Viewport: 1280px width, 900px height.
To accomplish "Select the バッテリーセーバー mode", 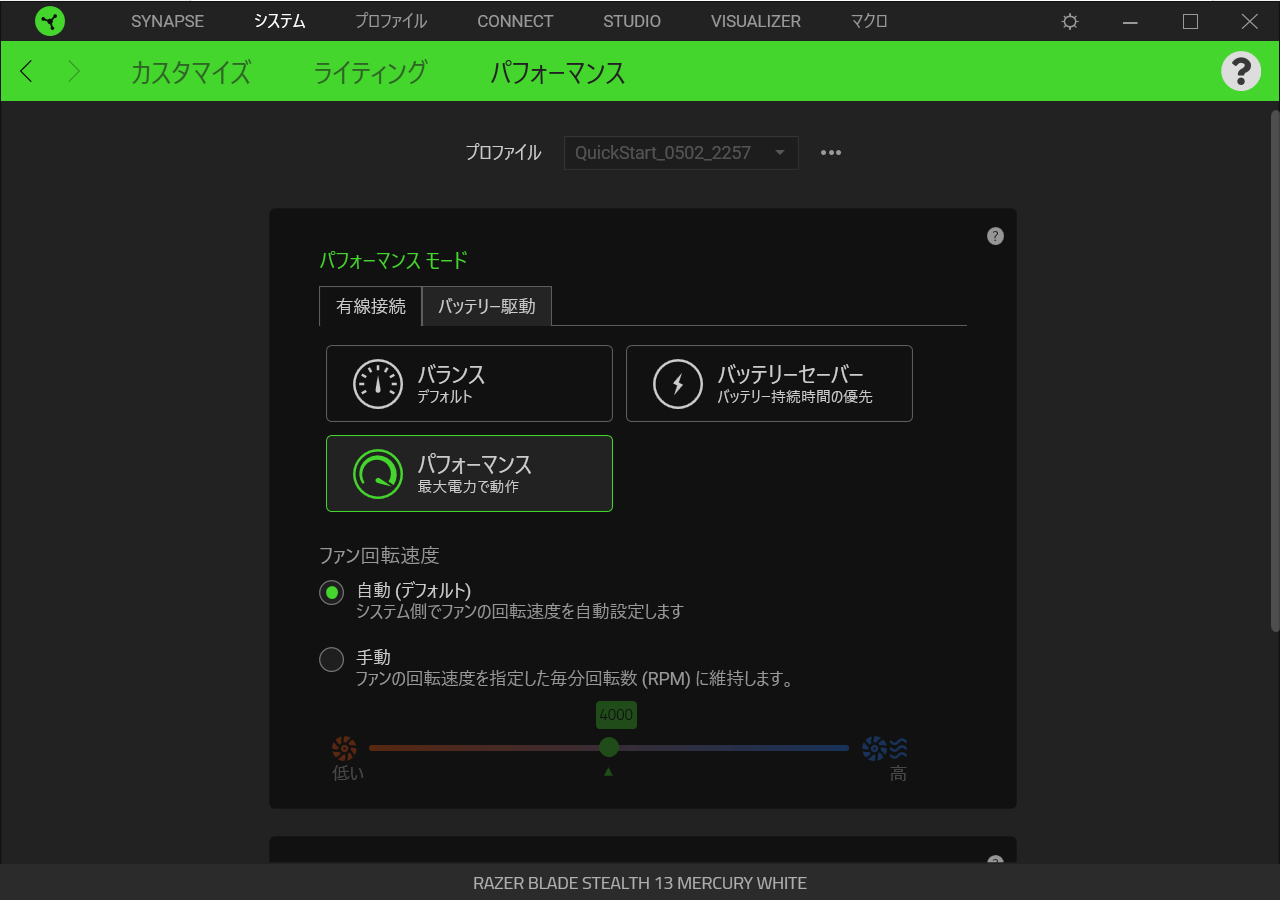I will pyautogui.click(x=769, y=383).
